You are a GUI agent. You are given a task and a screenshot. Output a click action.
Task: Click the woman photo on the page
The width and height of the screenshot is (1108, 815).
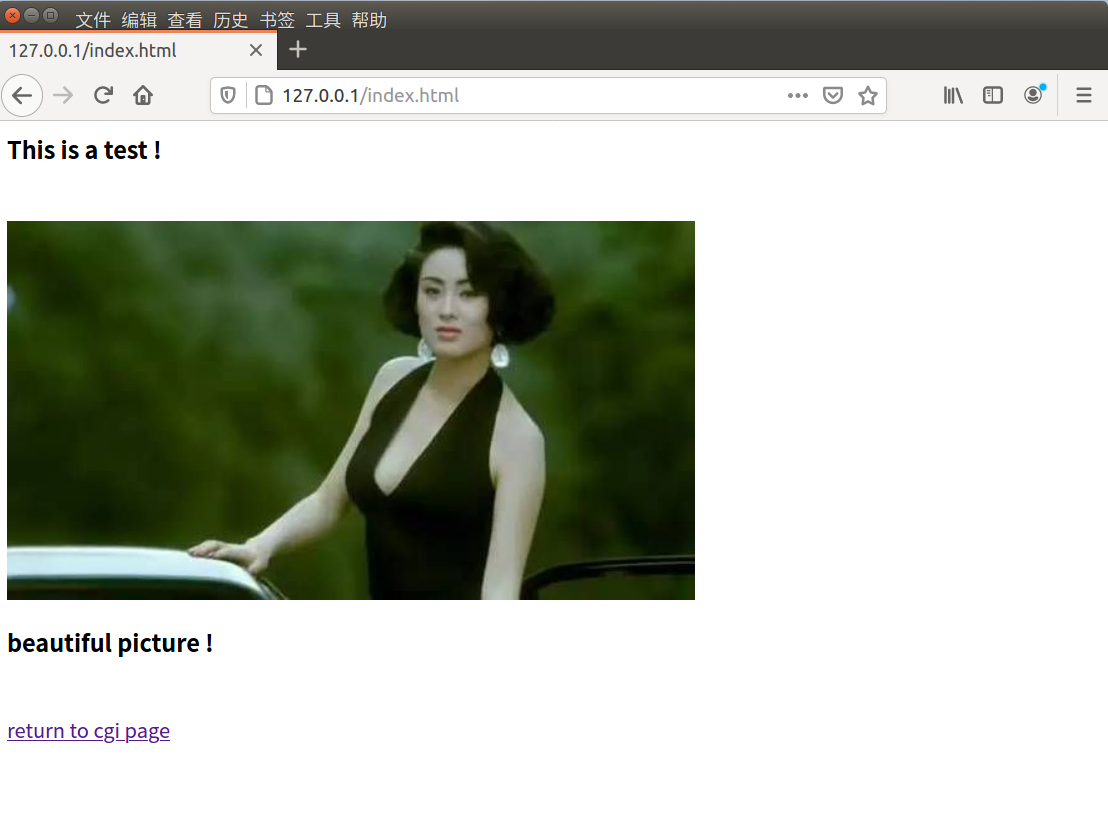[350, 410]
